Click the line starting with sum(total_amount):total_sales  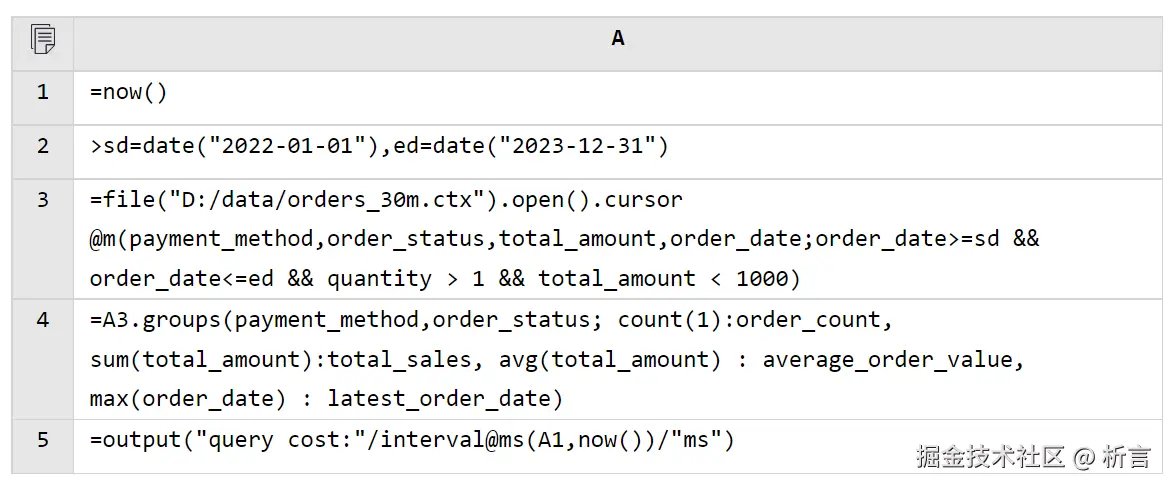click(x=557, y=359)
